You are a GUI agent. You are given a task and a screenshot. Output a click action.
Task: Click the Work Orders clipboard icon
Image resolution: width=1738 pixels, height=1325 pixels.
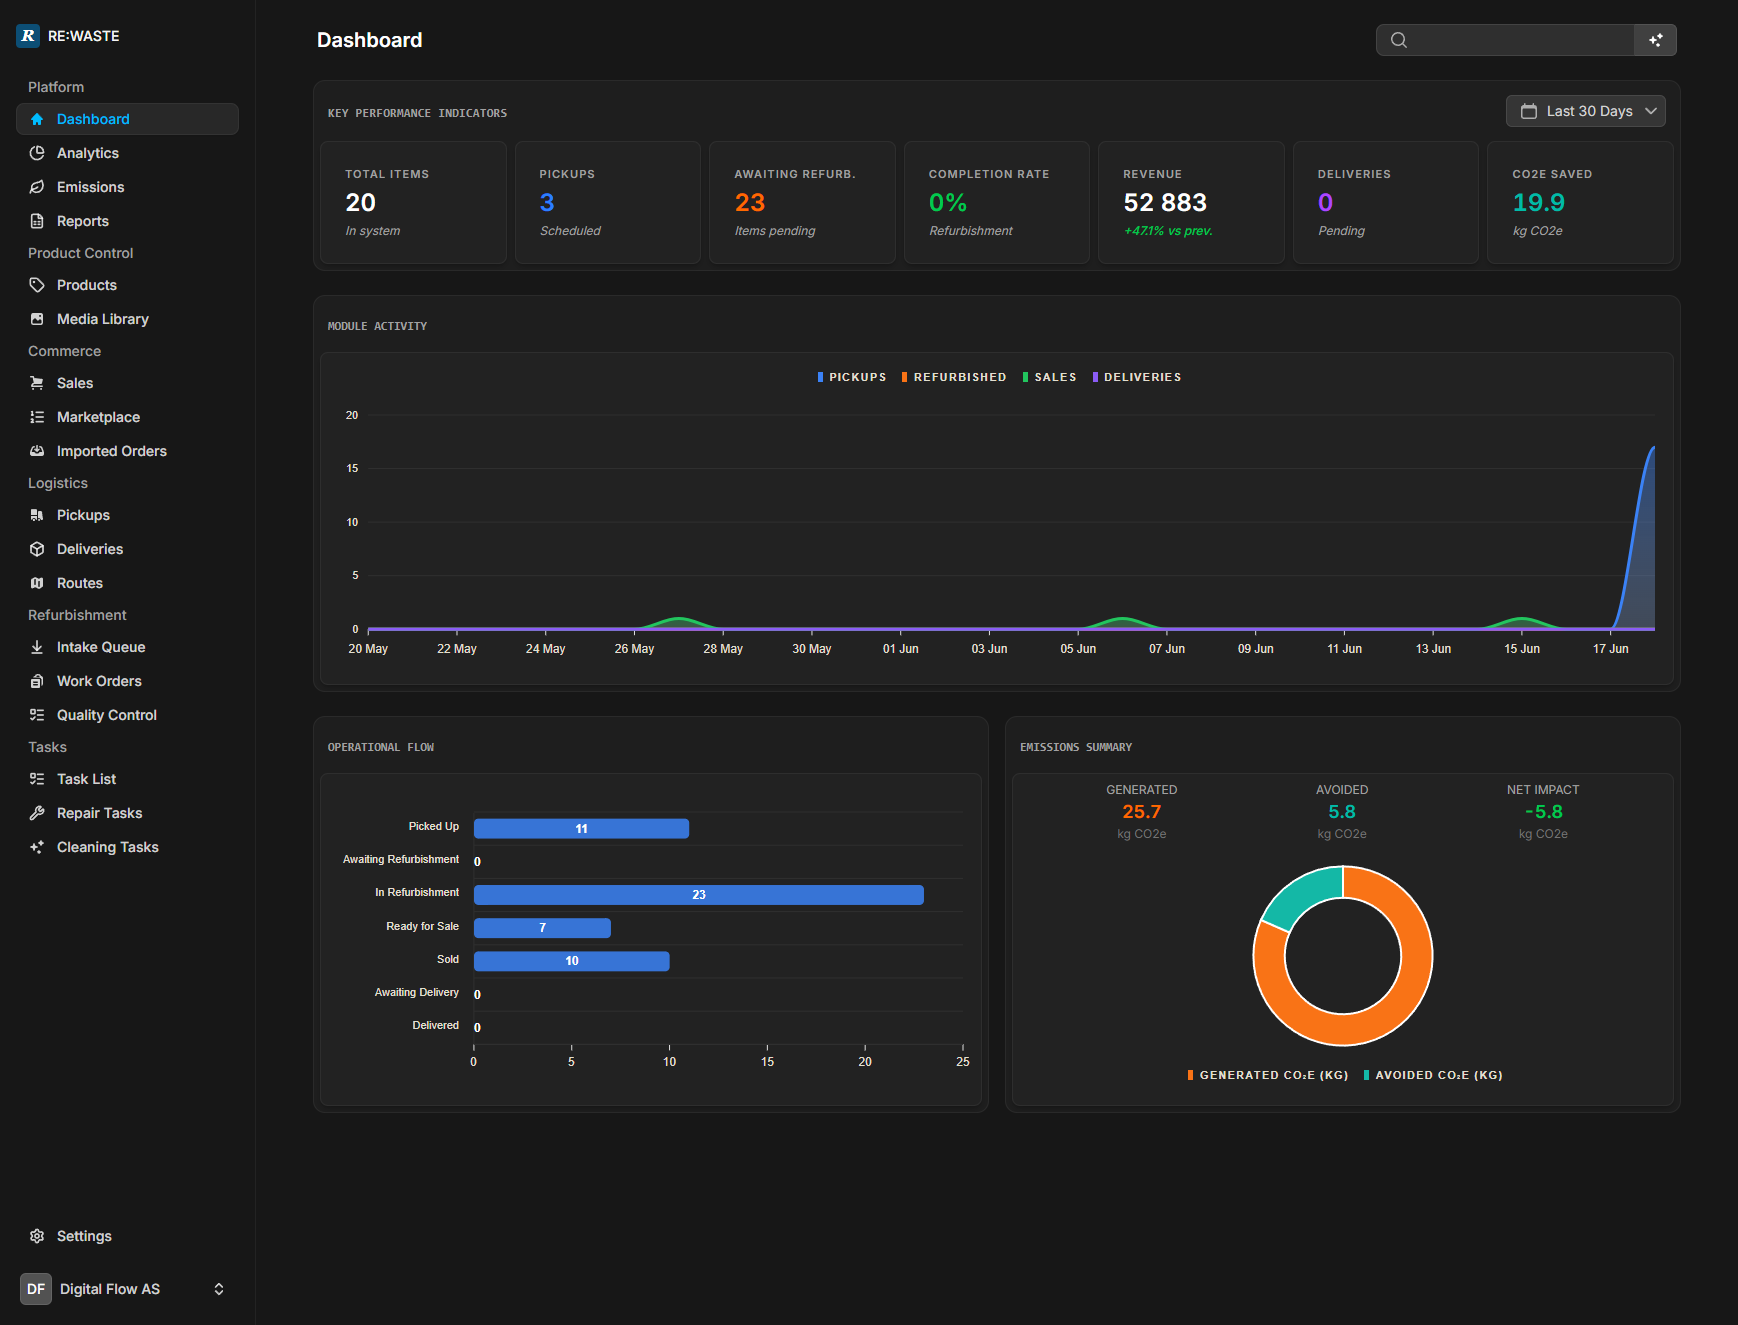pos(37,681)
